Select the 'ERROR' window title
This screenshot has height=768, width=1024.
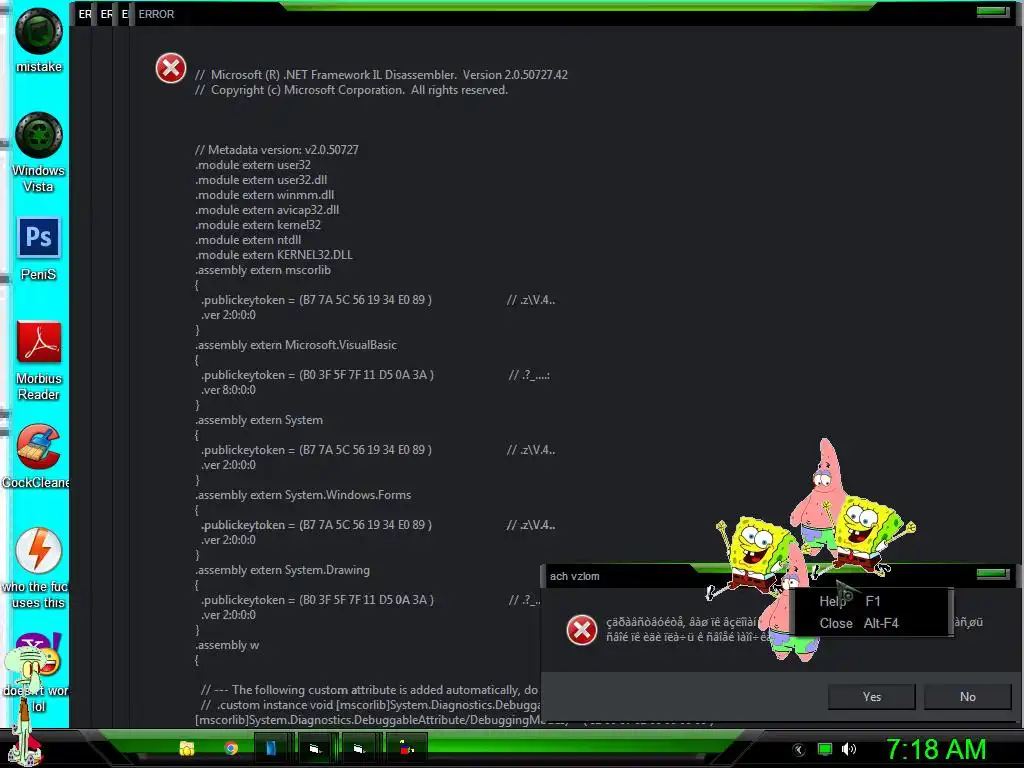point(156,14)
